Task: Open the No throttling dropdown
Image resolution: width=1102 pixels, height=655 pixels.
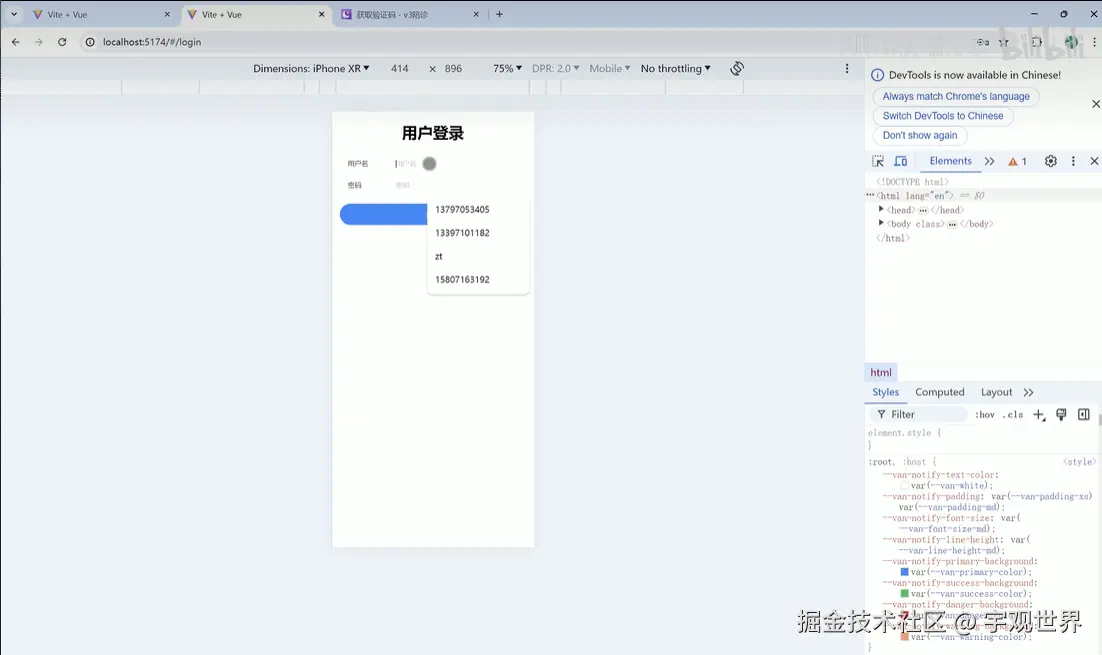Action: [675, 68]
